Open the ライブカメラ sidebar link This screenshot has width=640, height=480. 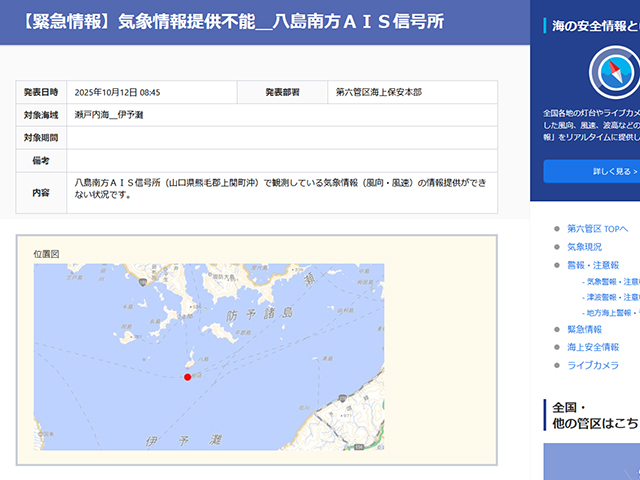tap(592, 365)
